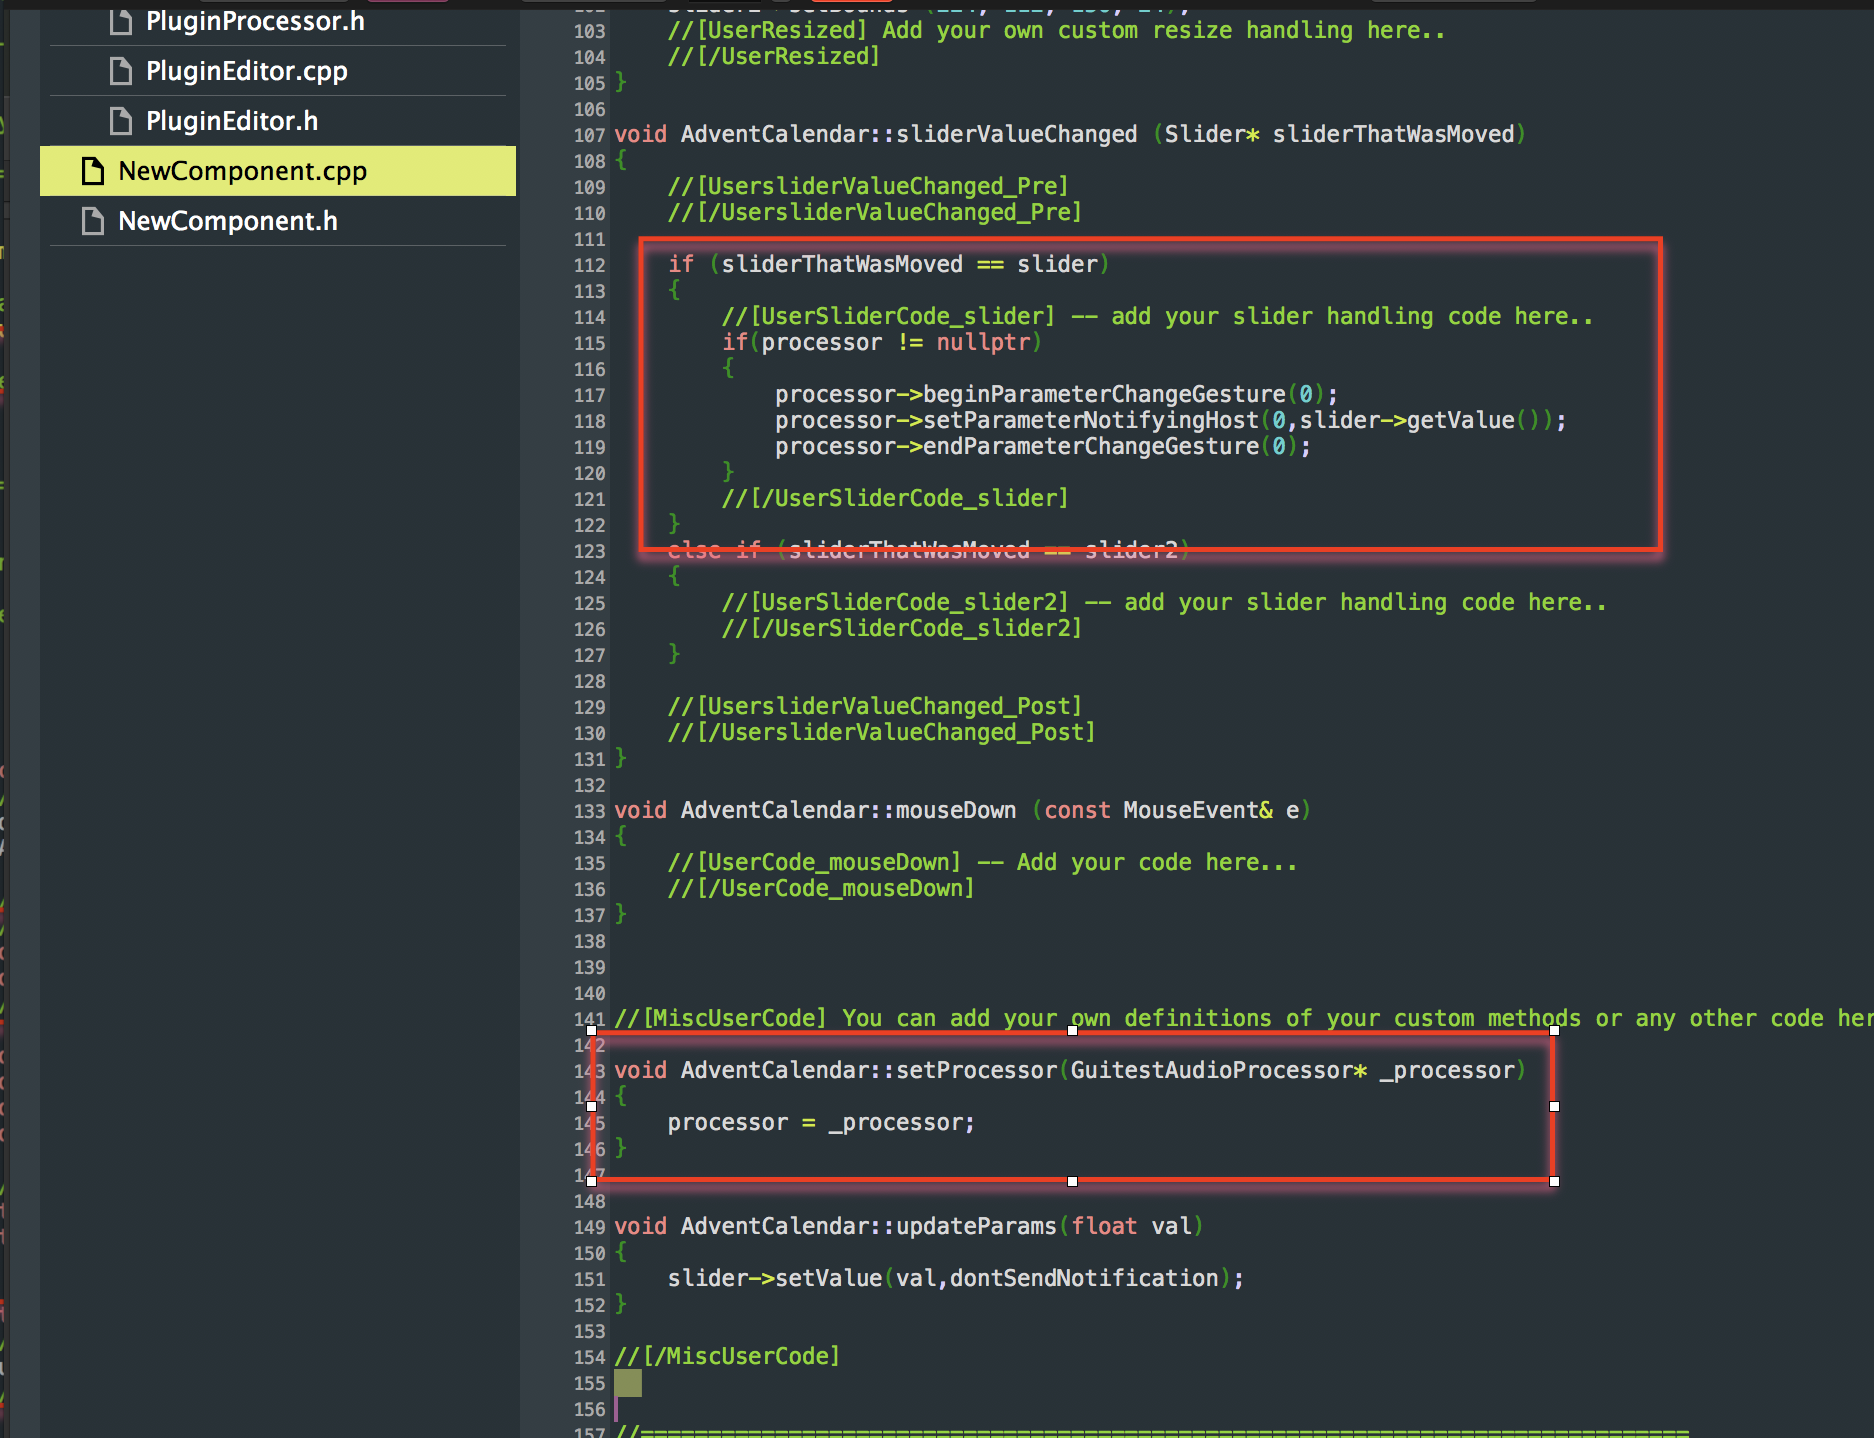
Task: Switch to the NewComponent.h file name
Action: point(228,221)
